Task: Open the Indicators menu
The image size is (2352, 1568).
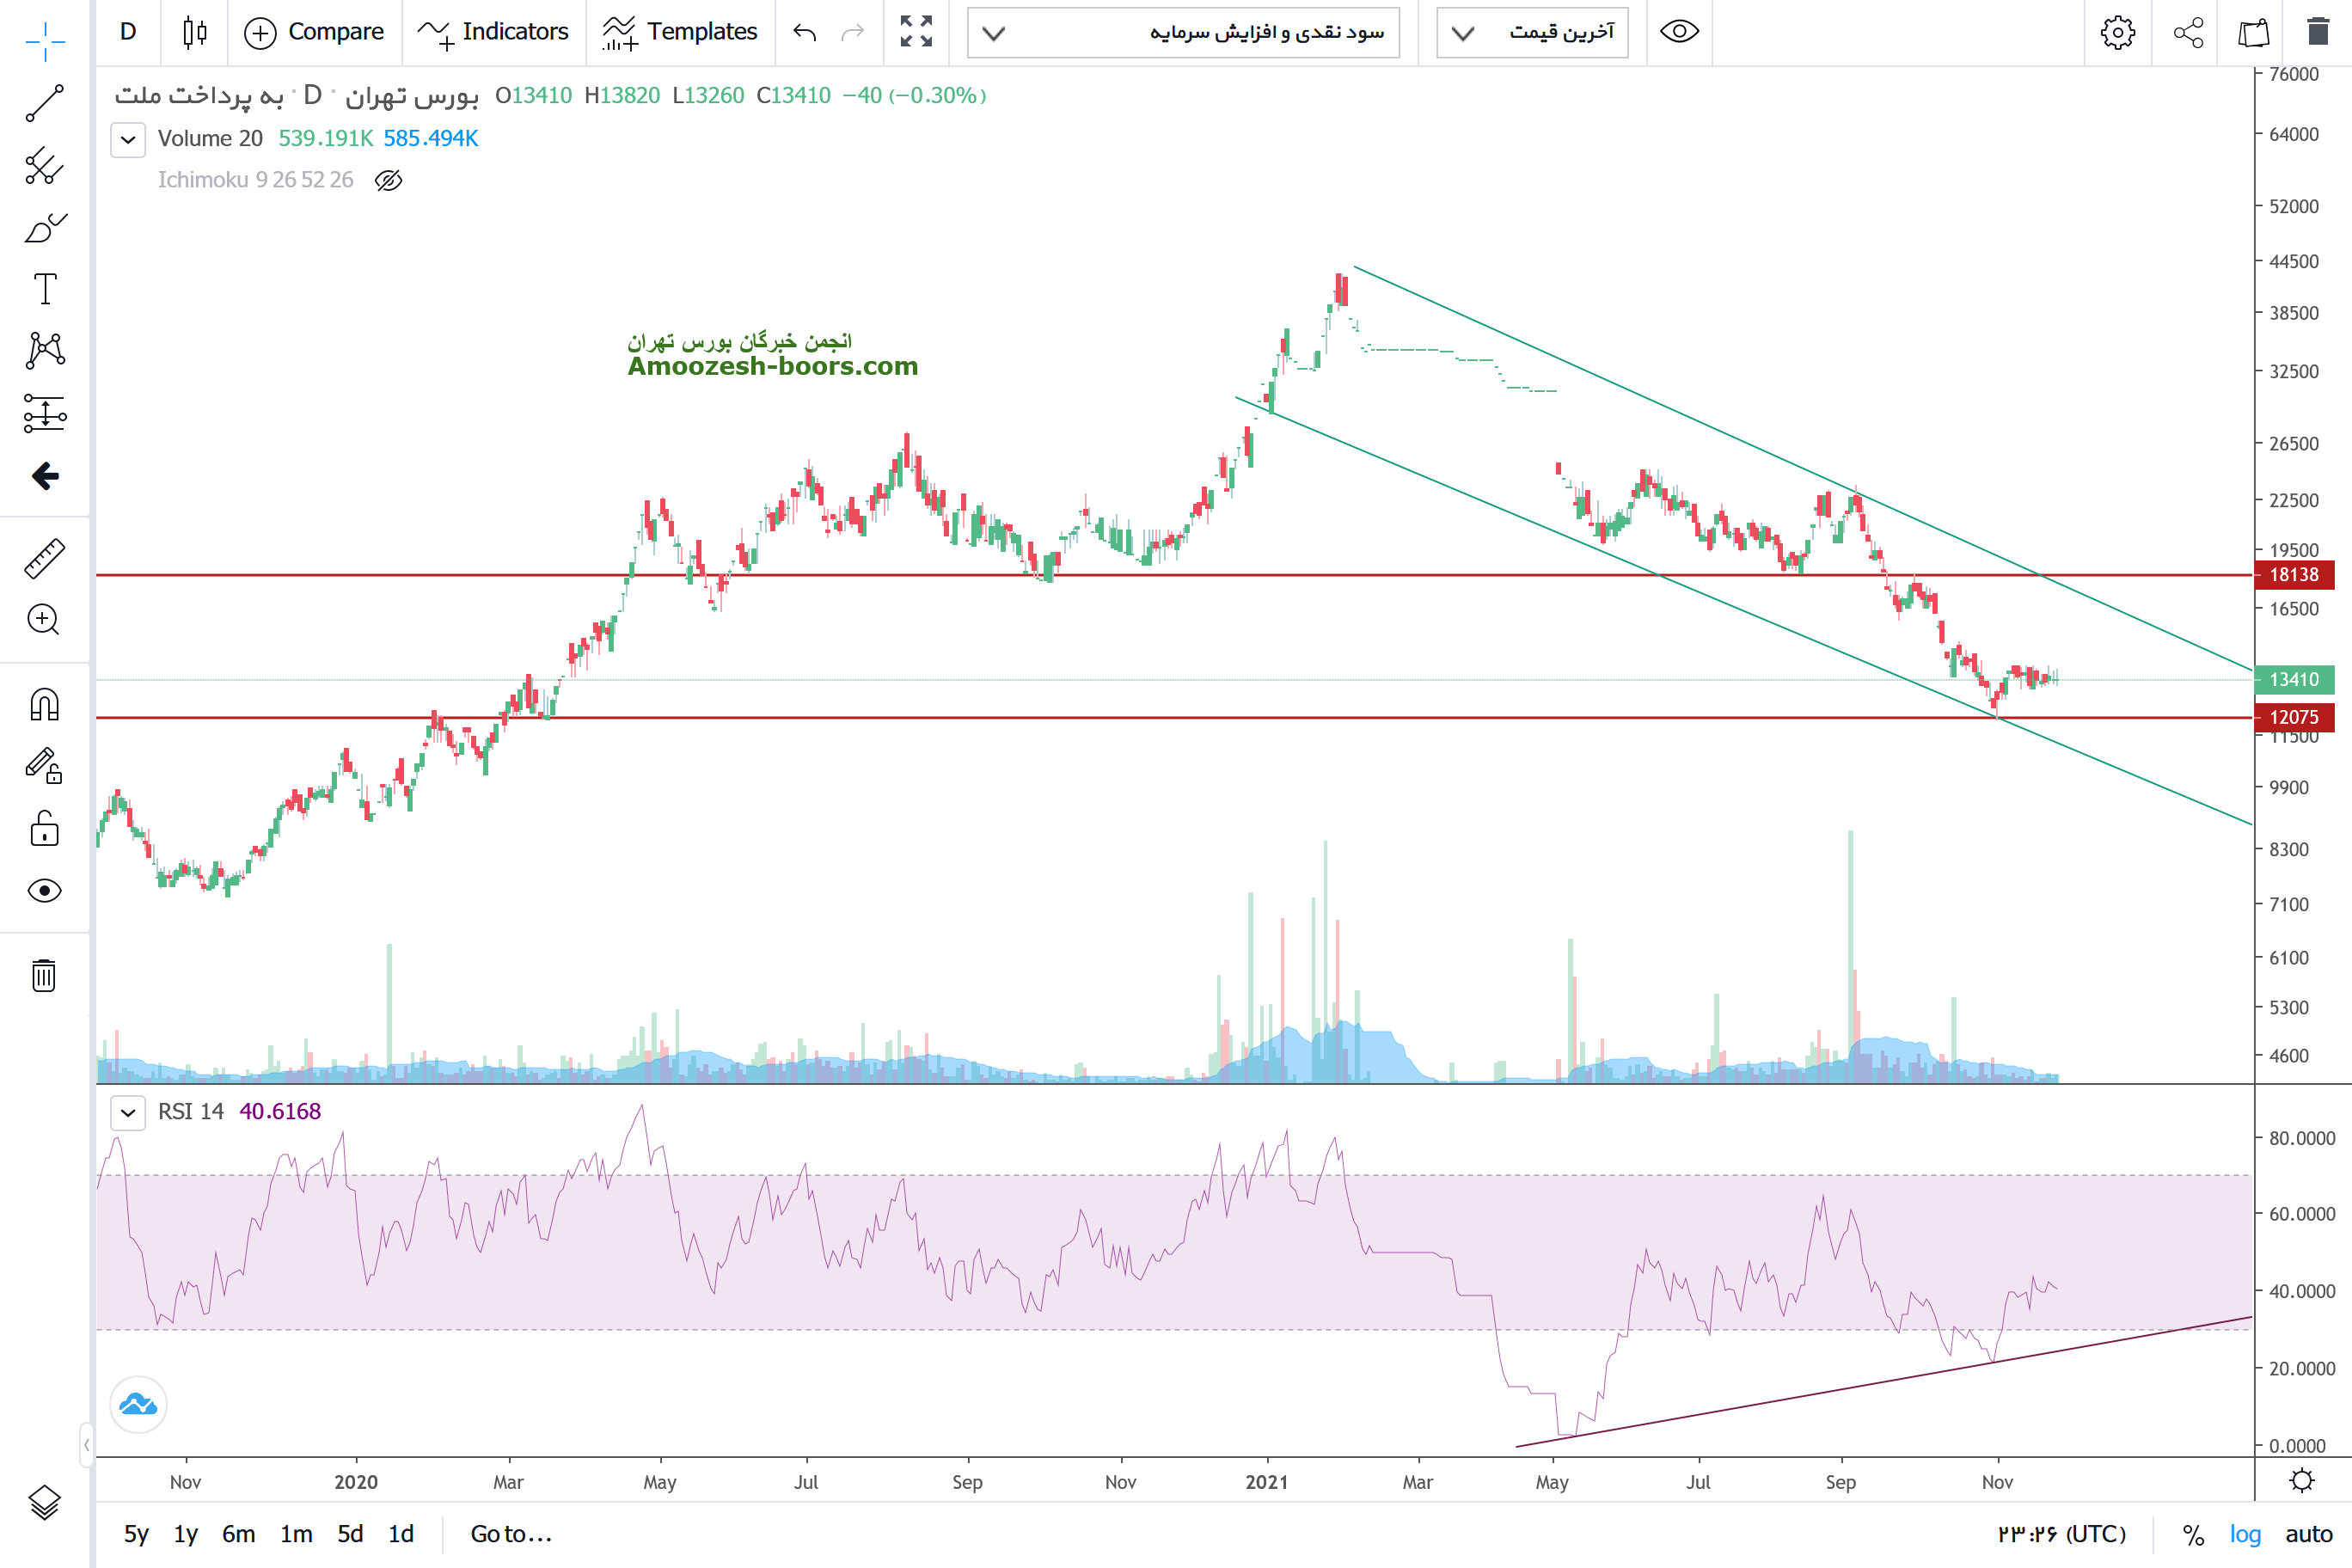Action: (x=493, y=32)
